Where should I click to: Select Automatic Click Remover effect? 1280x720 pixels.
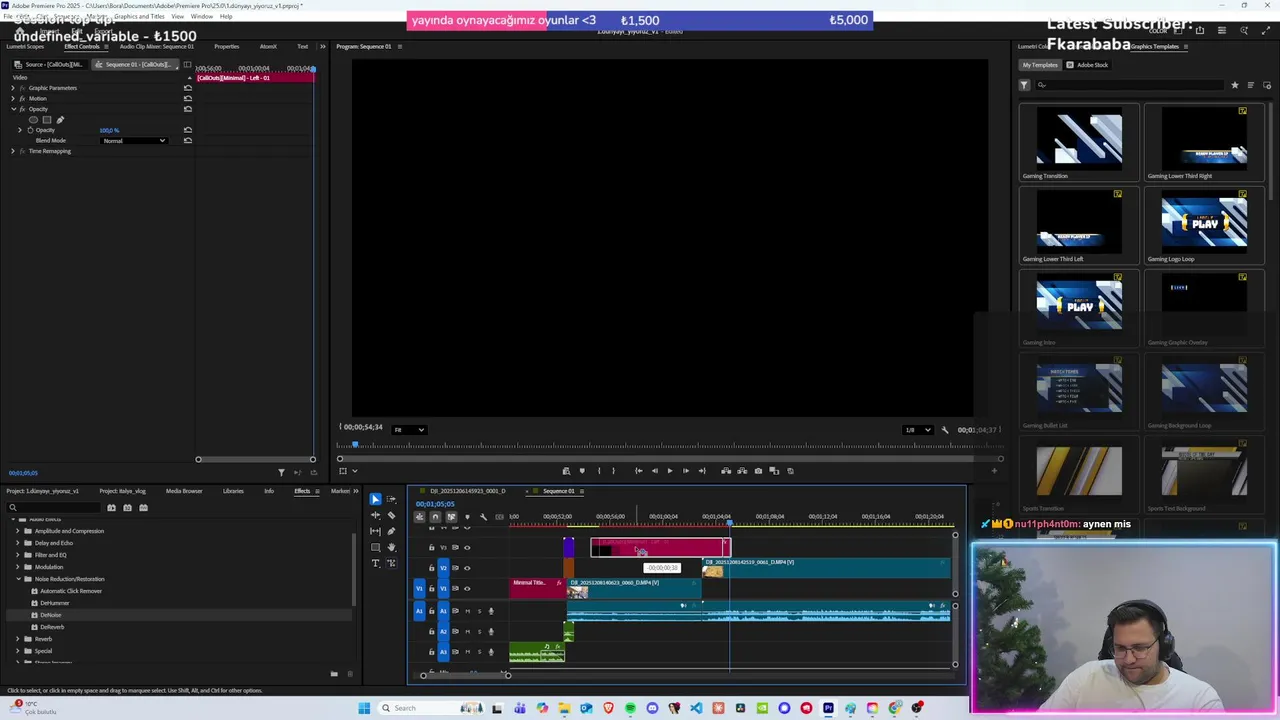(70, 591)
